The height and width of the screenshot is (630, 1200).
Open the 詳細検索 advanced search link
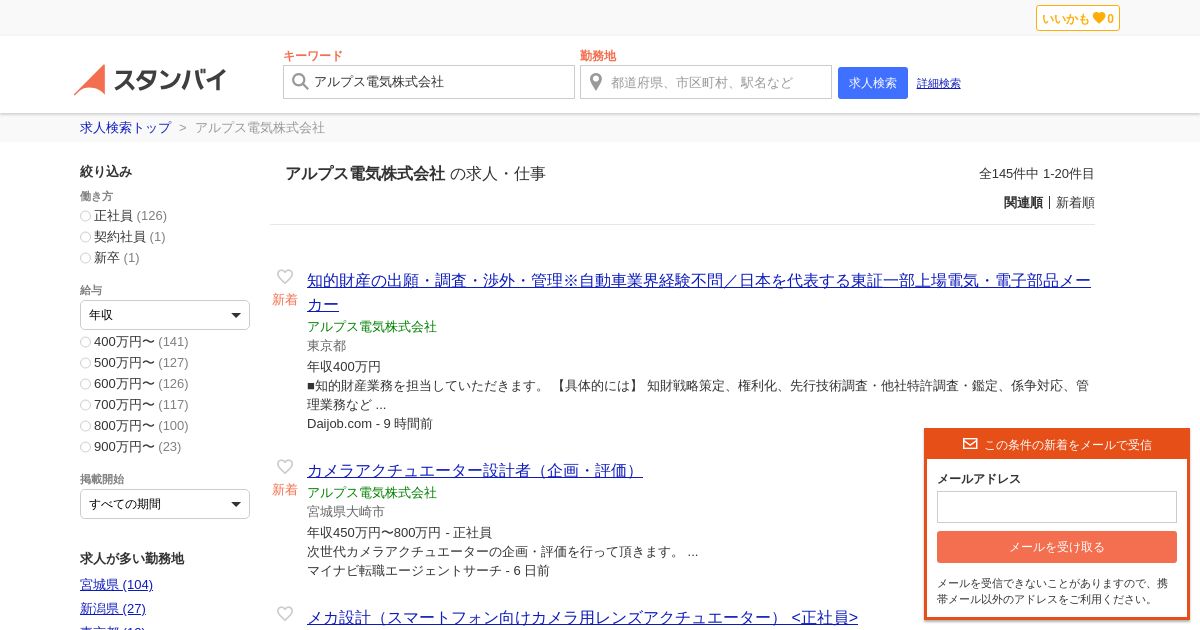(x=939, y=83)
